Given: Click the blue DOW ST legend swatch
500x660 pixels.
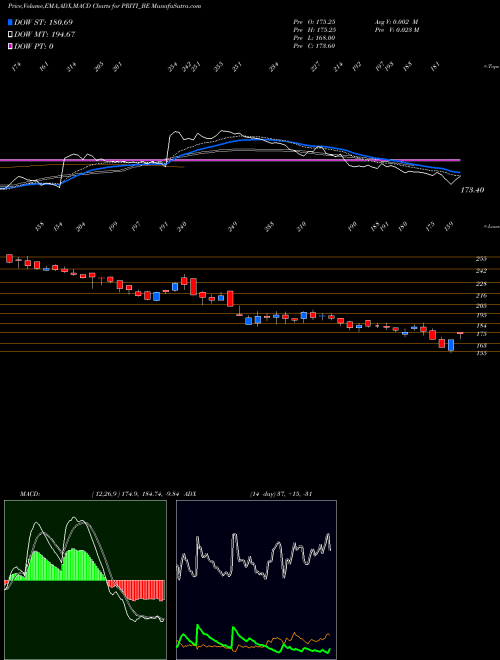Looking at the screenshot, I should (10, 22).
